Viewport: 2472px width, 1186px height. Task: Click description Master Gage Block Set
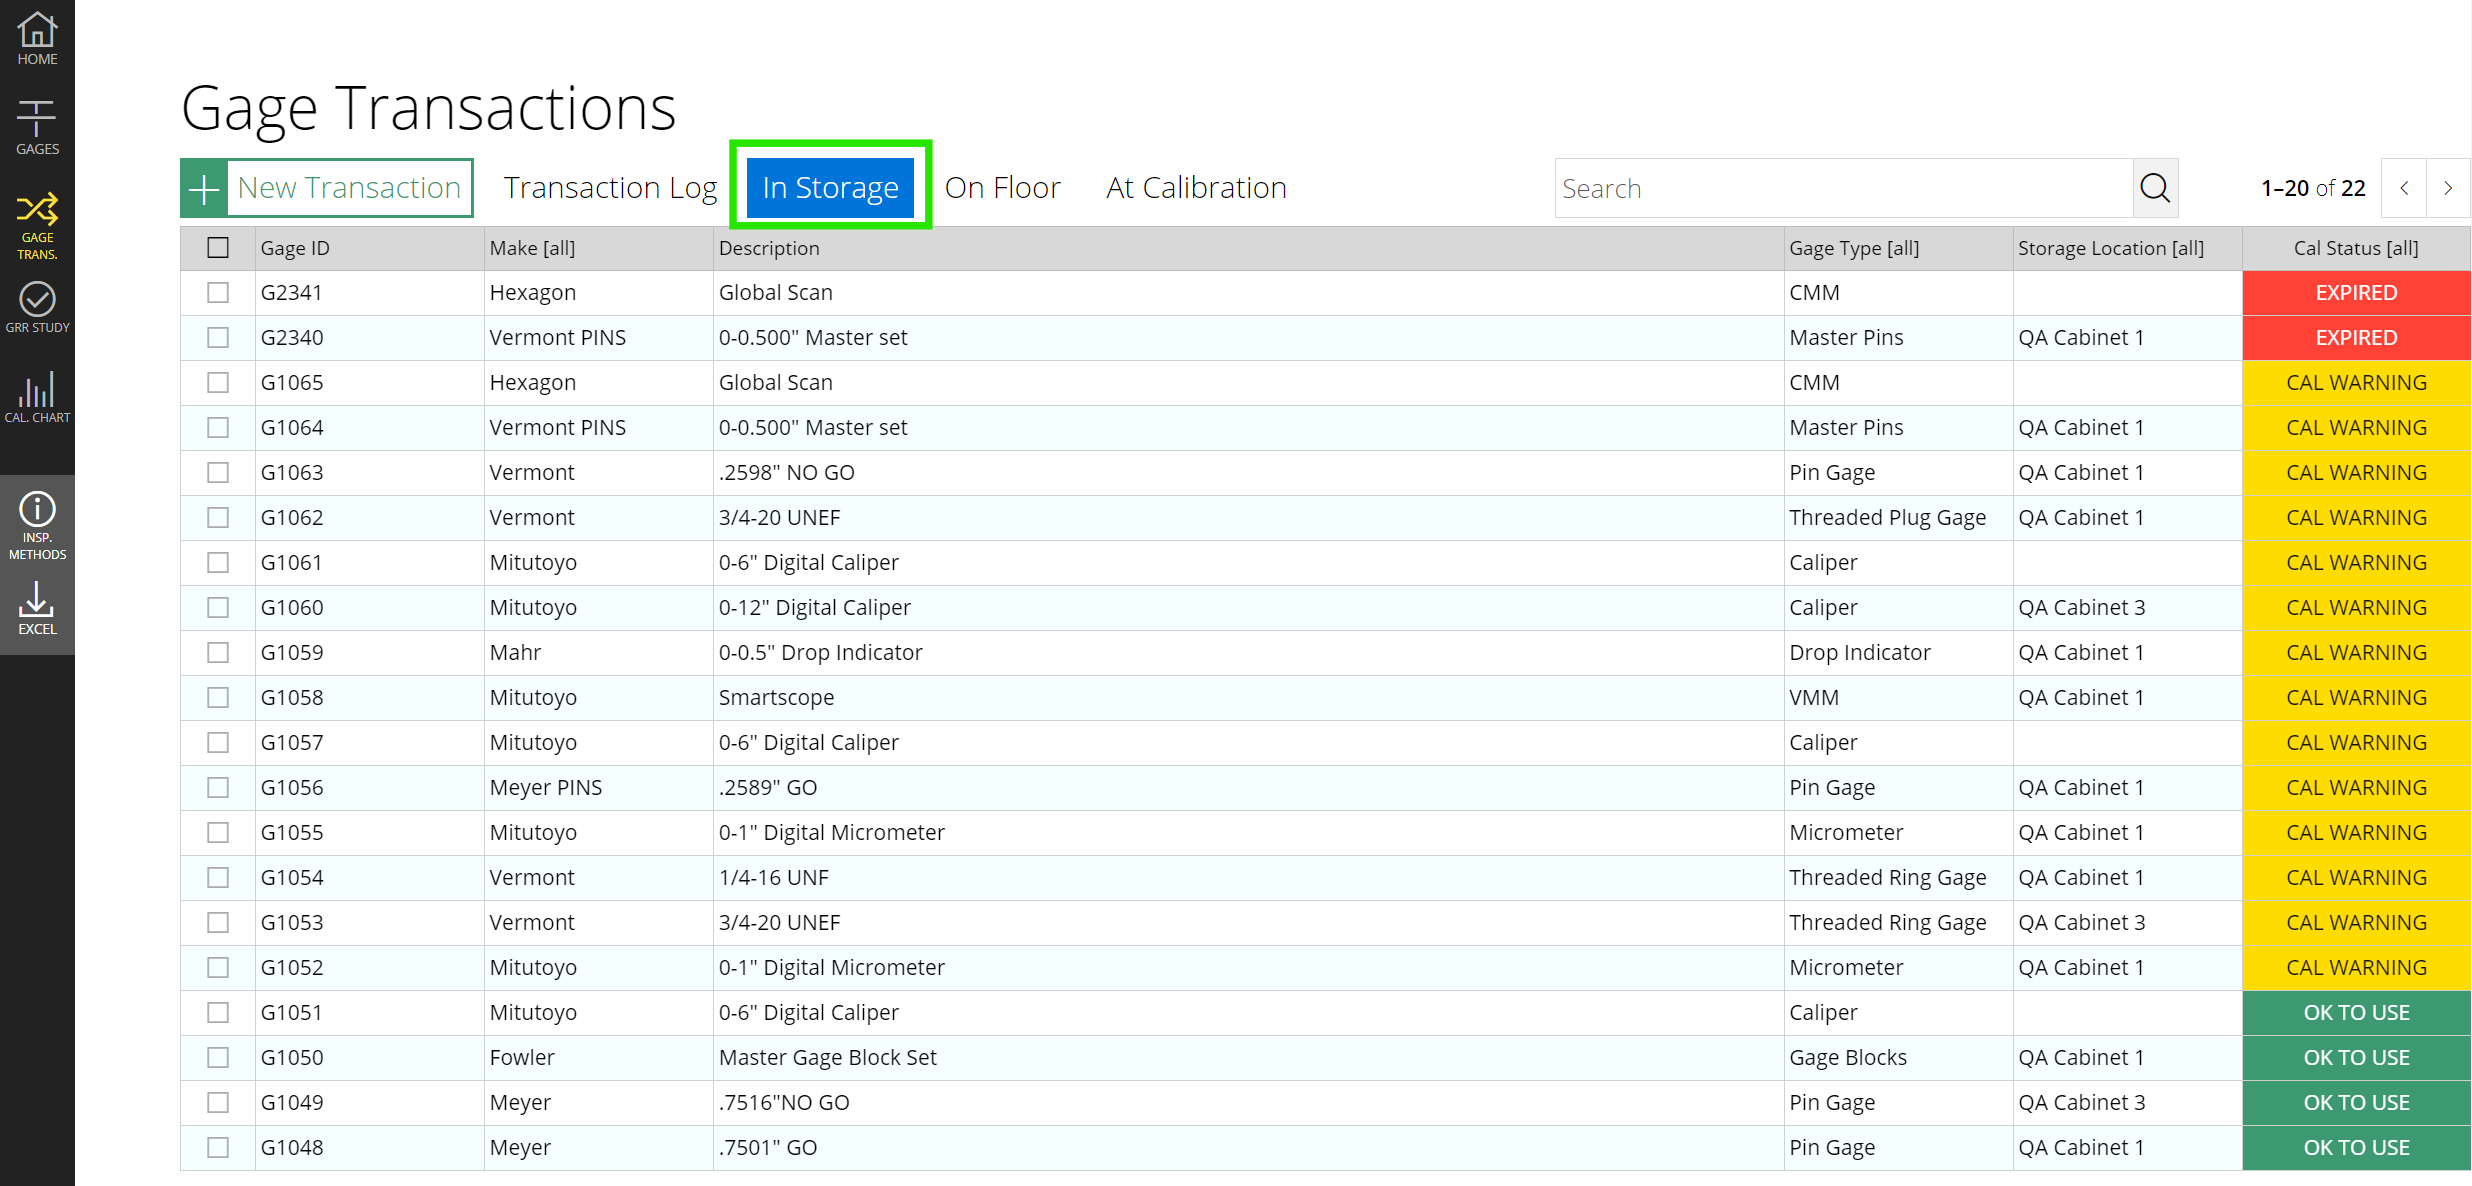click(x=828, y=1058)
